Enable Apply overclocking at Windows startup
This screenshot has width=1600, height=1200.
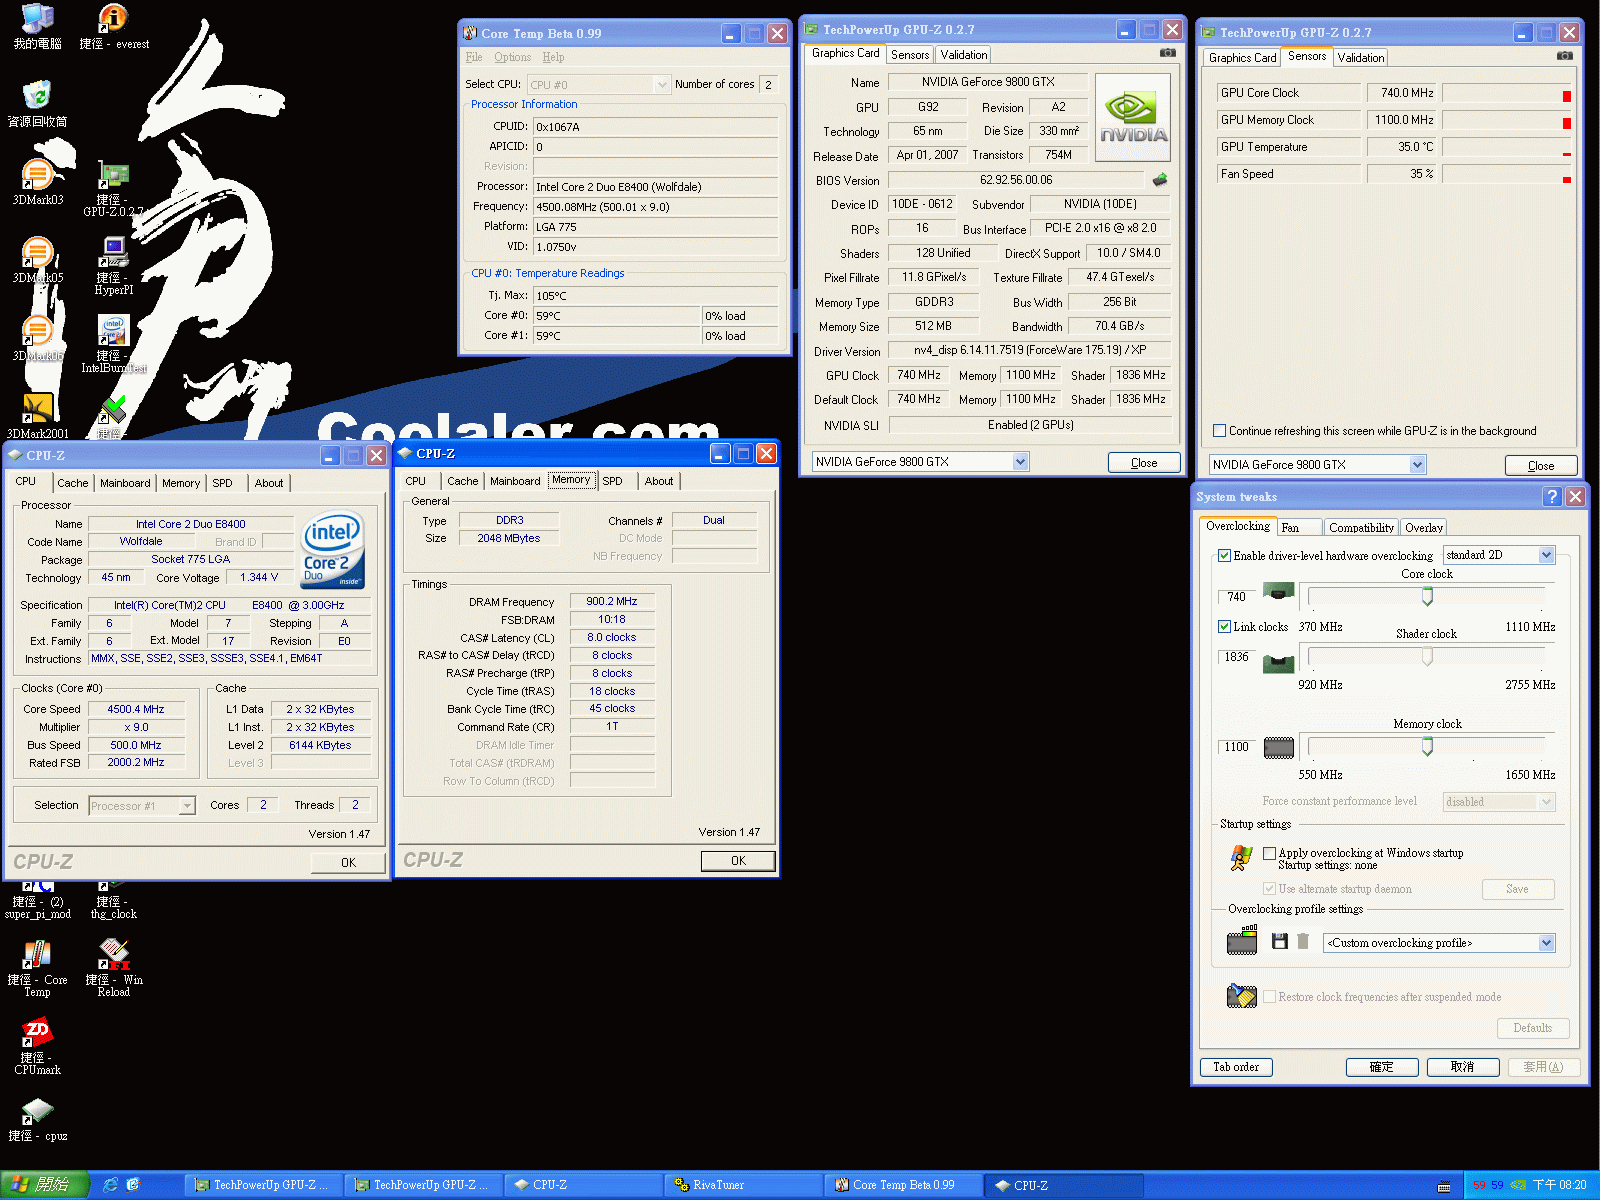coord(1269,854)
